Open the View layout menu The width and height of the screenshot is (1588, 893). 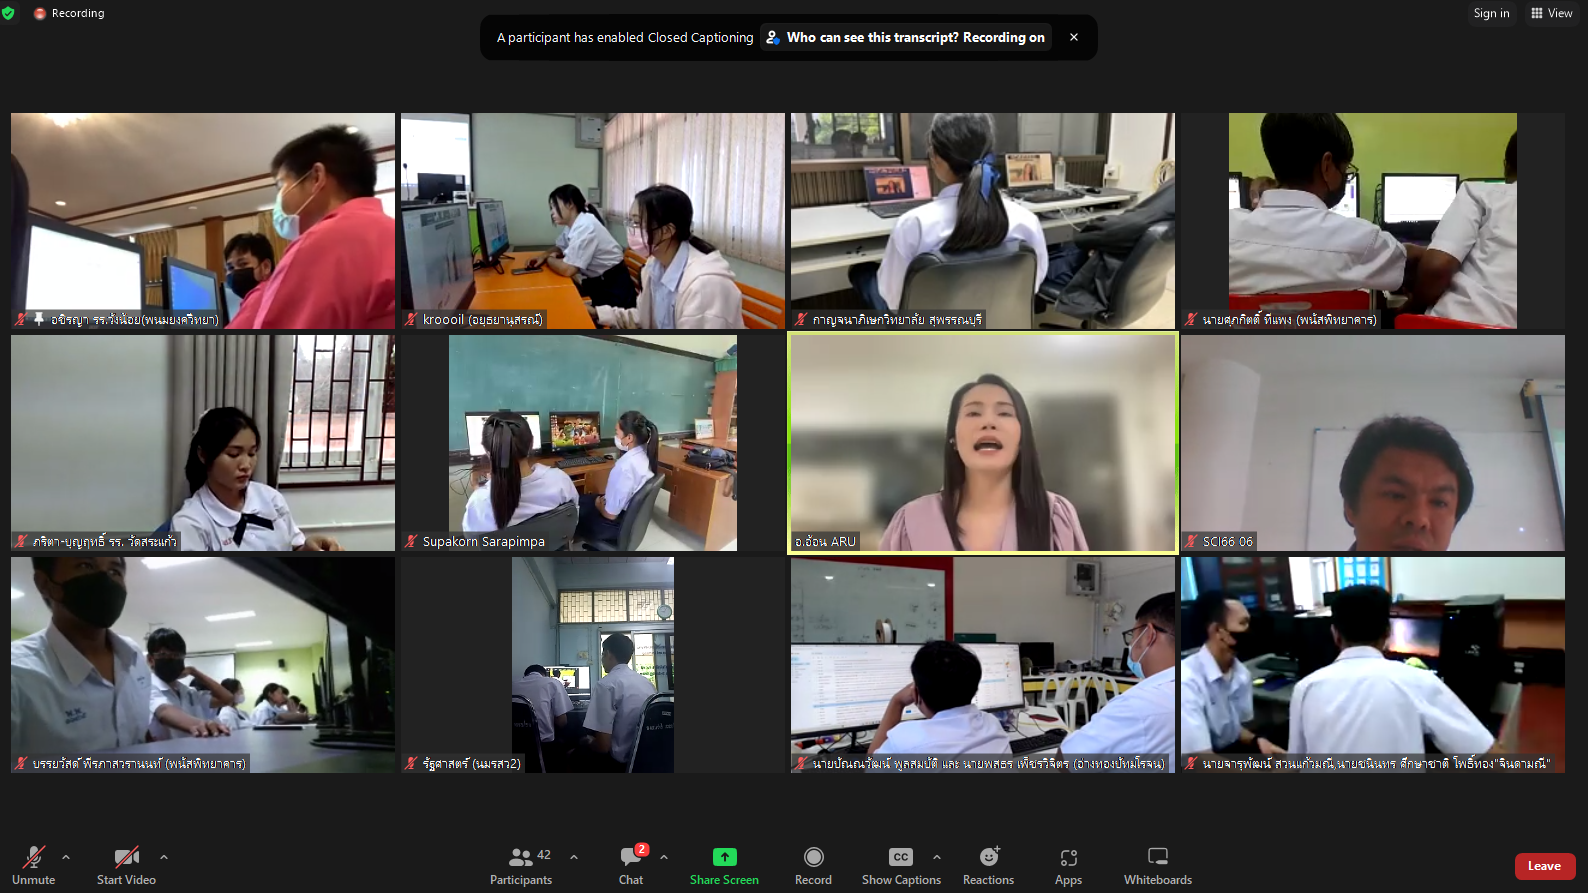pos(1551,13)
